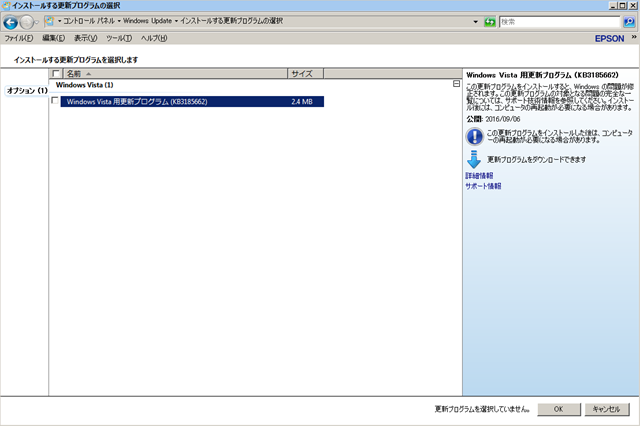Click the blue download arrow icon

coord(474,159)
